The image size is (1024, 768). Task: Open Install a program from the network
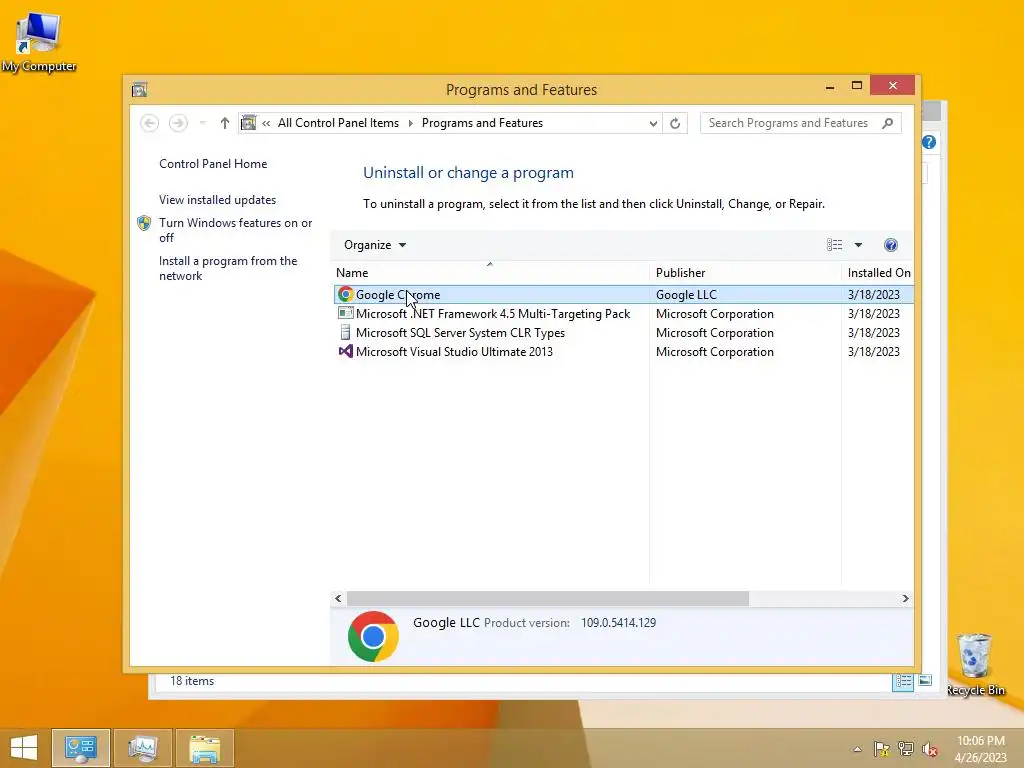[x=228, y=268]
